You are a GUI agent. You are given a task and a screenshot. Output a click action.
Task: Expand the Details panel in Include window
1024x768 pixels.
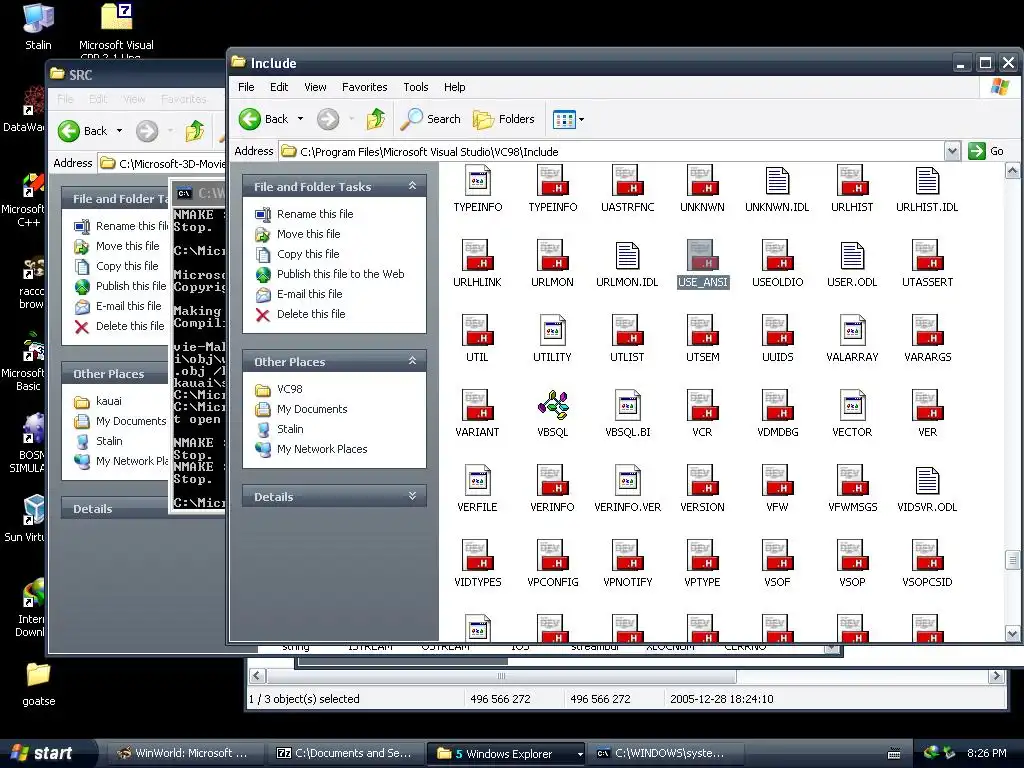tap(413, 496)
